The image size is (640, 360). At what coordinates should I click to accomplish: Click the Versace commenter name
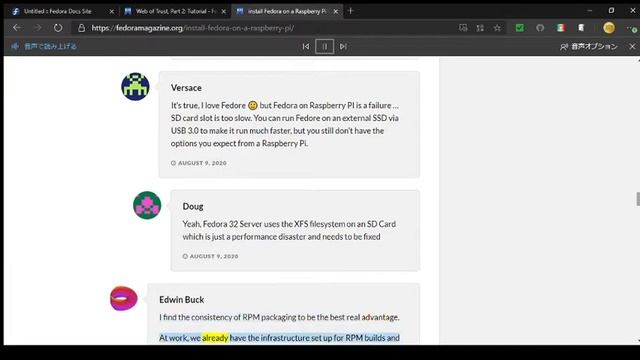pyautogui.click(x=186, y=88)
